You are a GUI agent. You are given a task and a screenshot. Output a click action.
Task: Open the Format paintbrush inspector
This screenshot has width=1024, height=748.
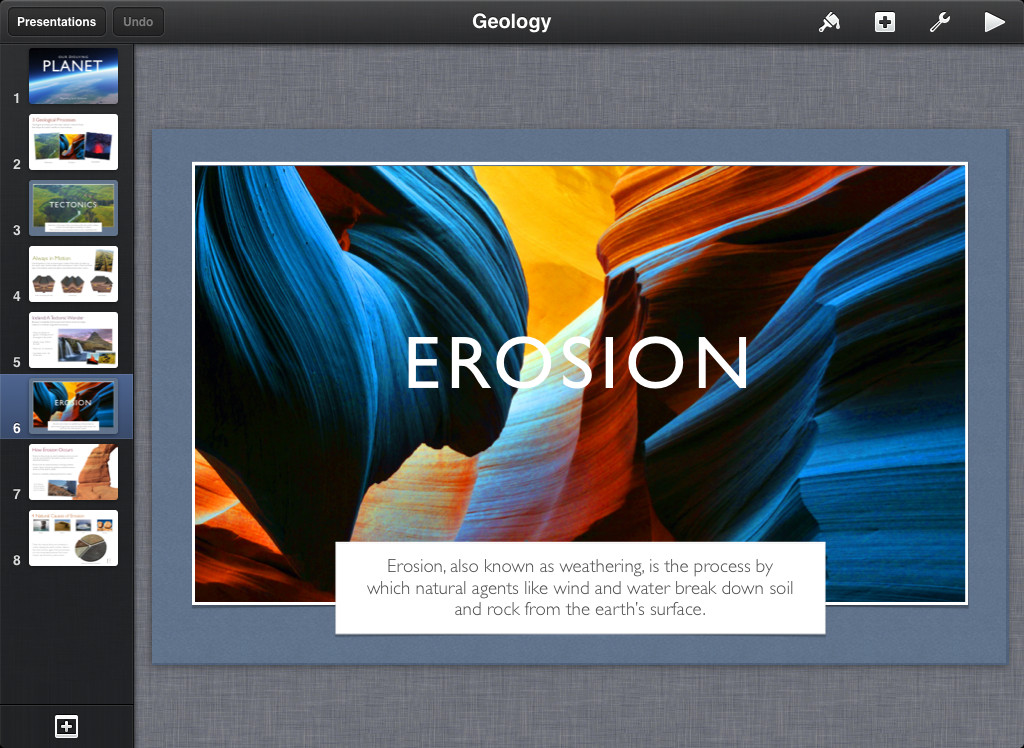pyautogui.click(x=829, y=22)
